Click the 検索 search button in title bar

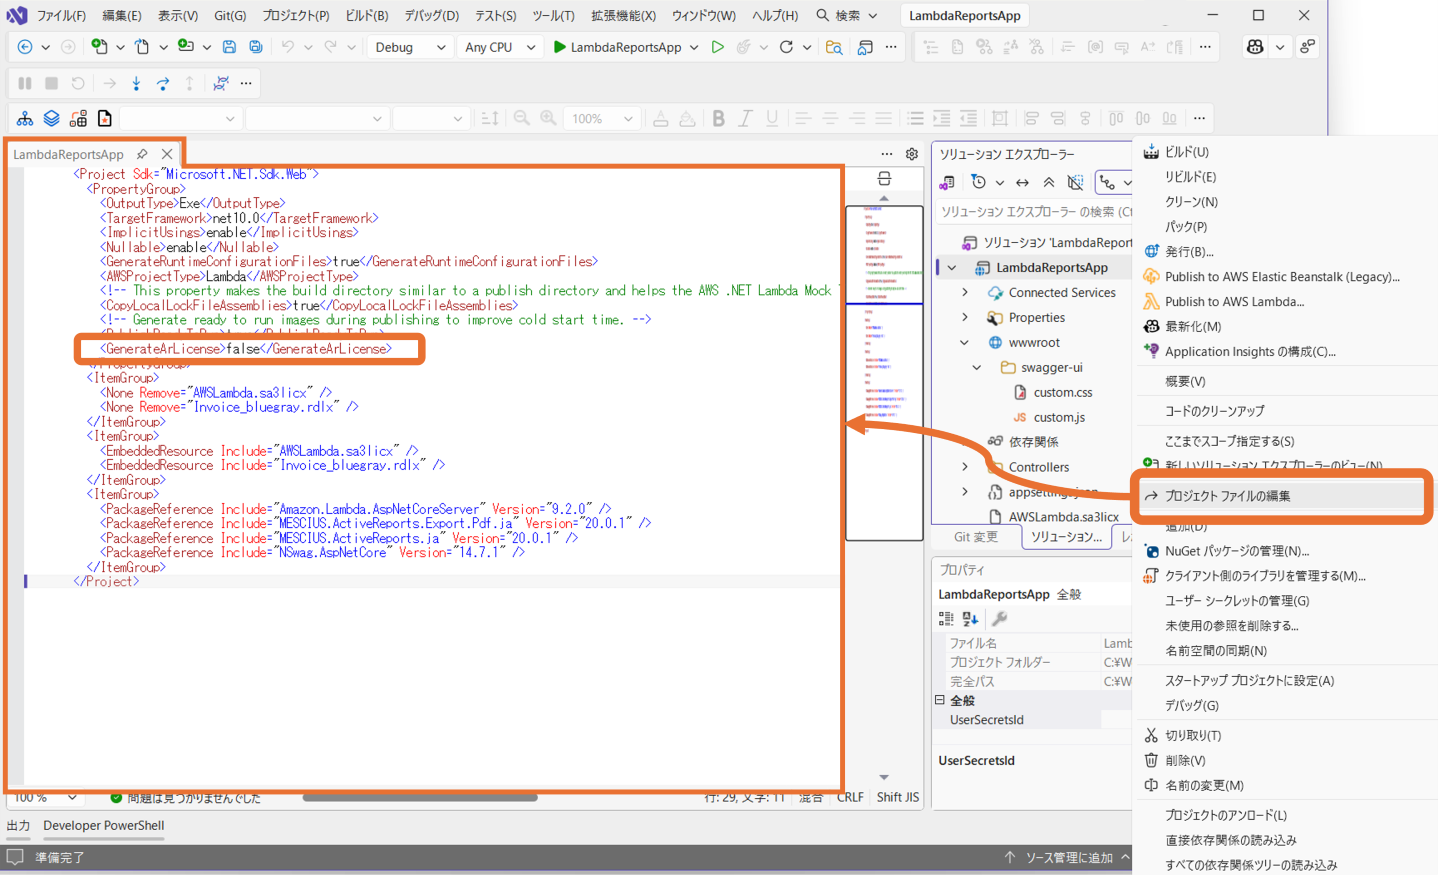tap(847, 15)
